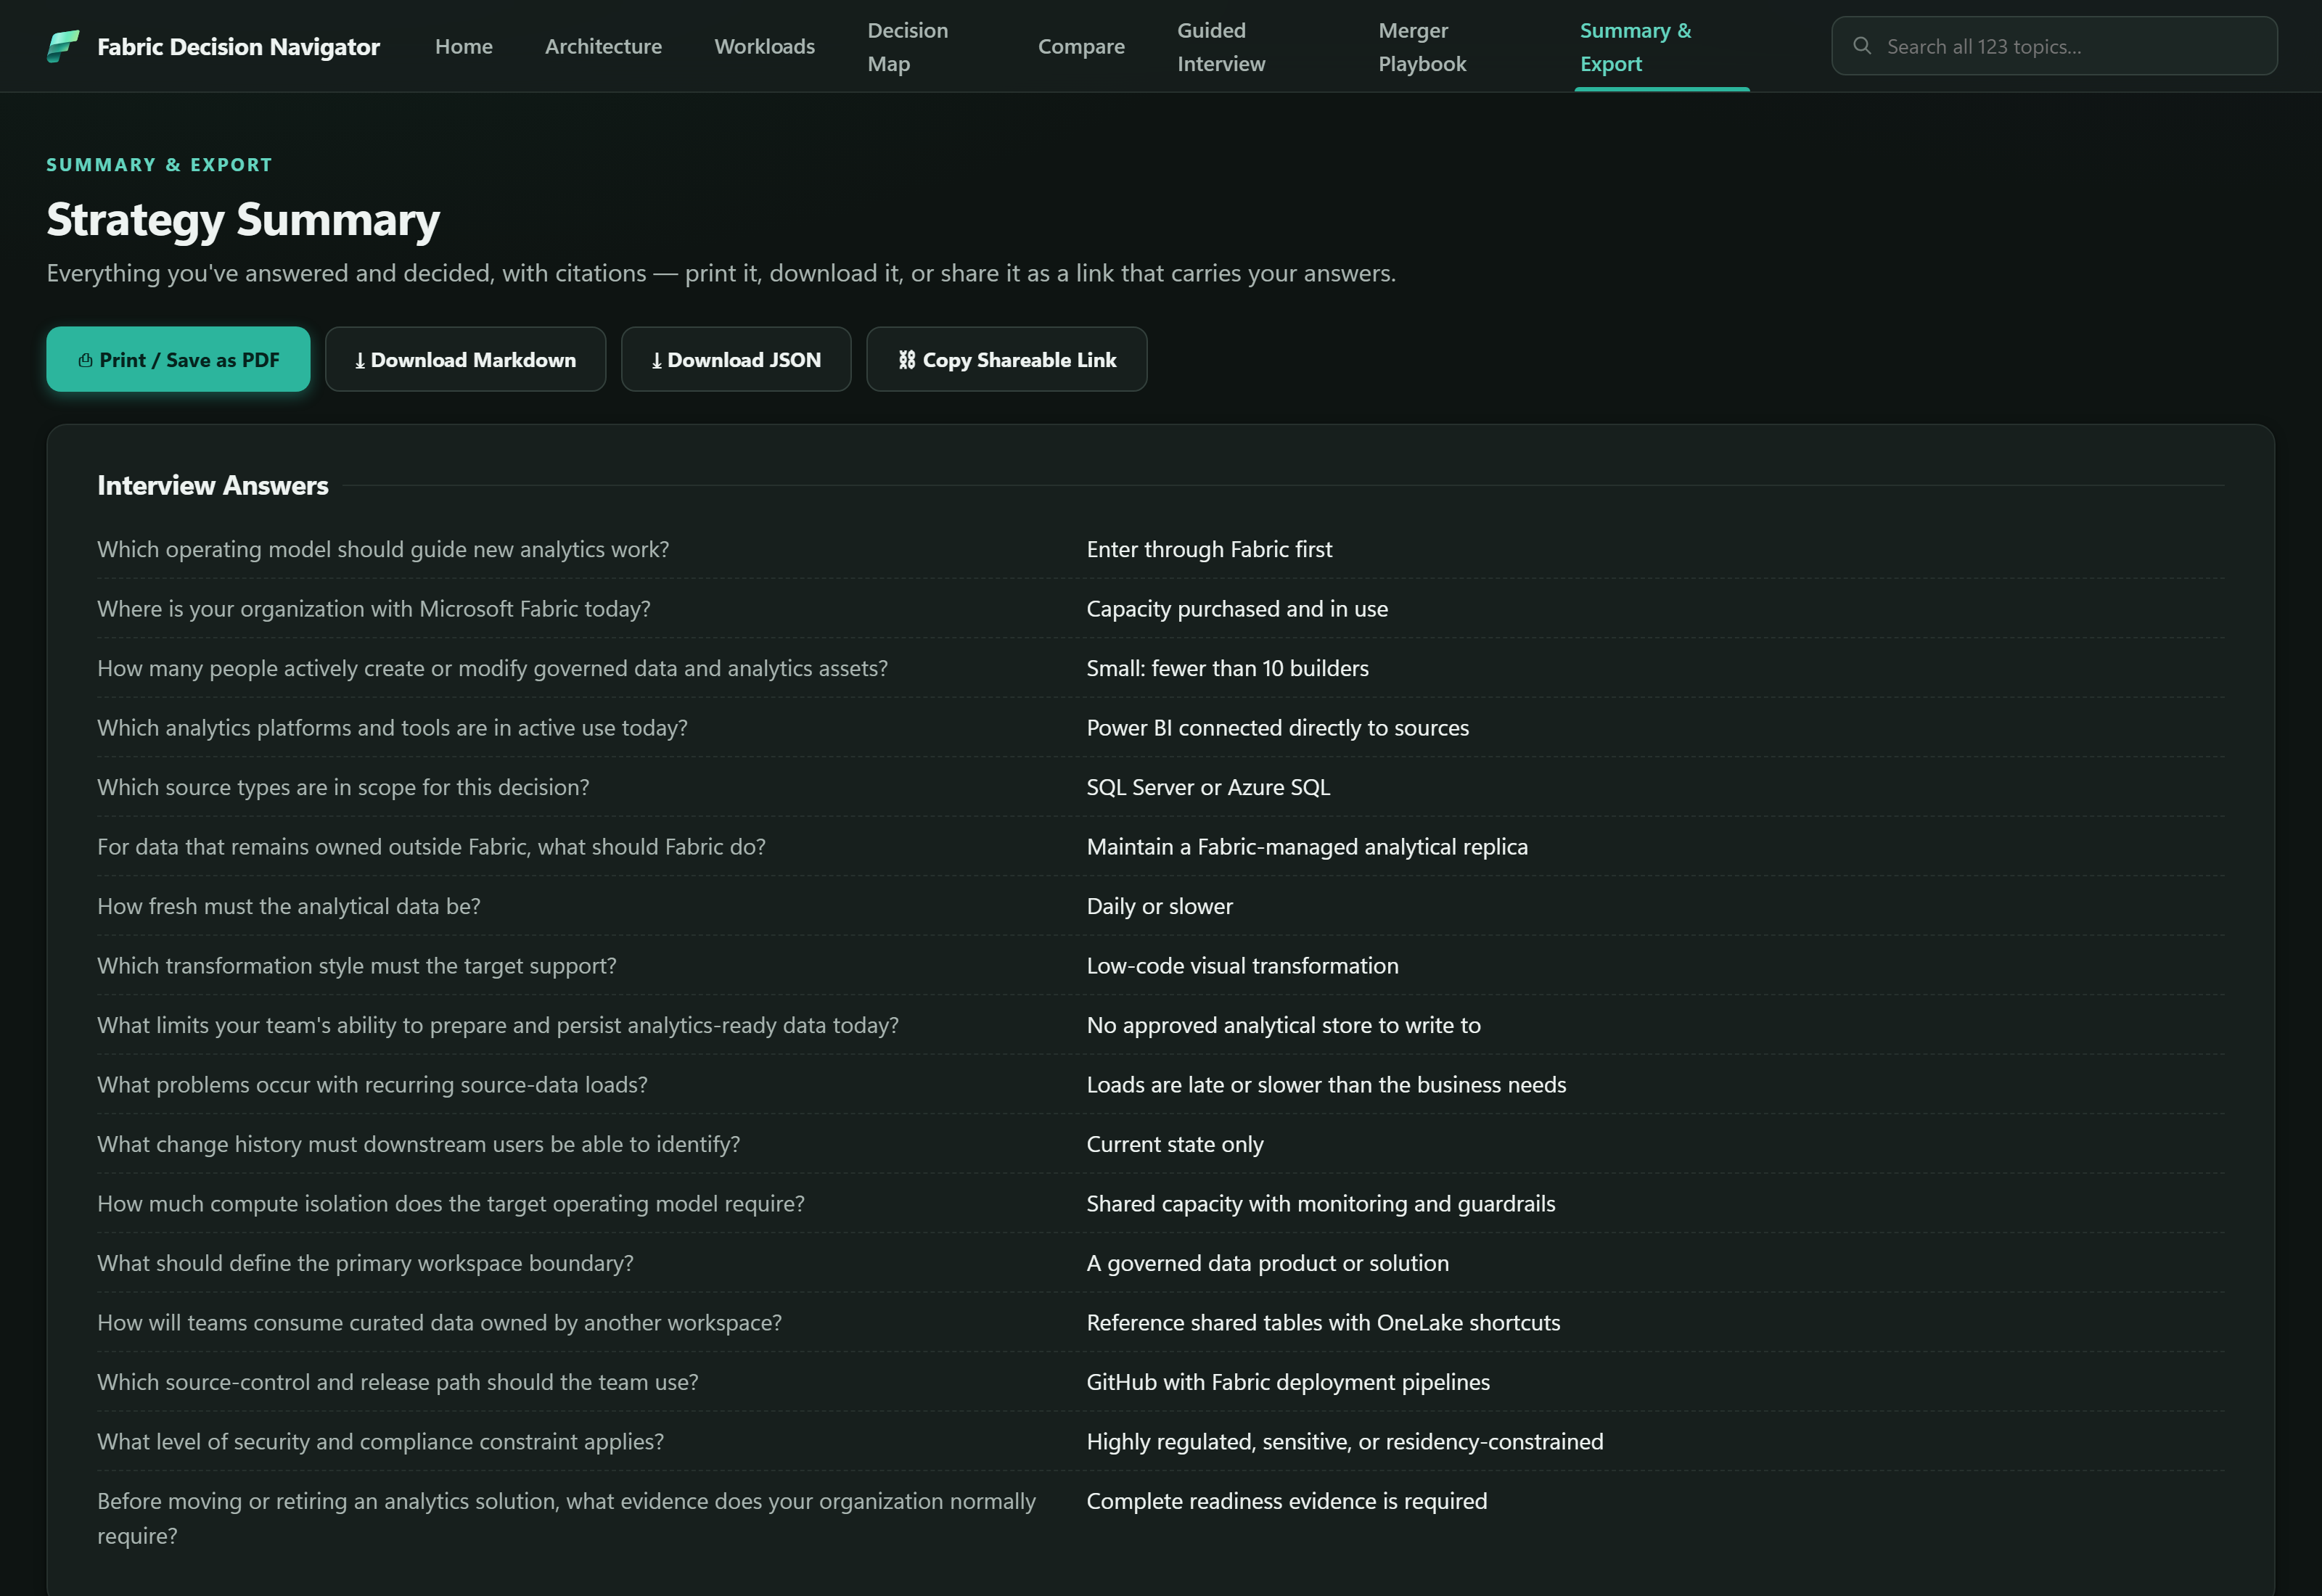Click question about source-control and release path

coord(397,1382)
